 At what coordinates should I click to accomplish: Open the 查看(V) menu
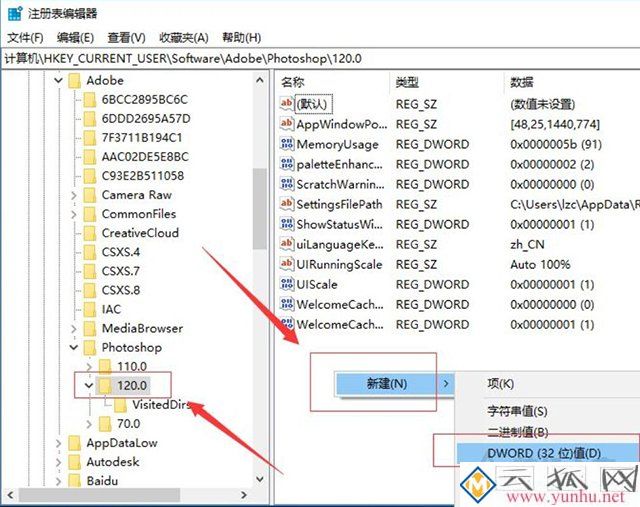click(x=127, y=38)
